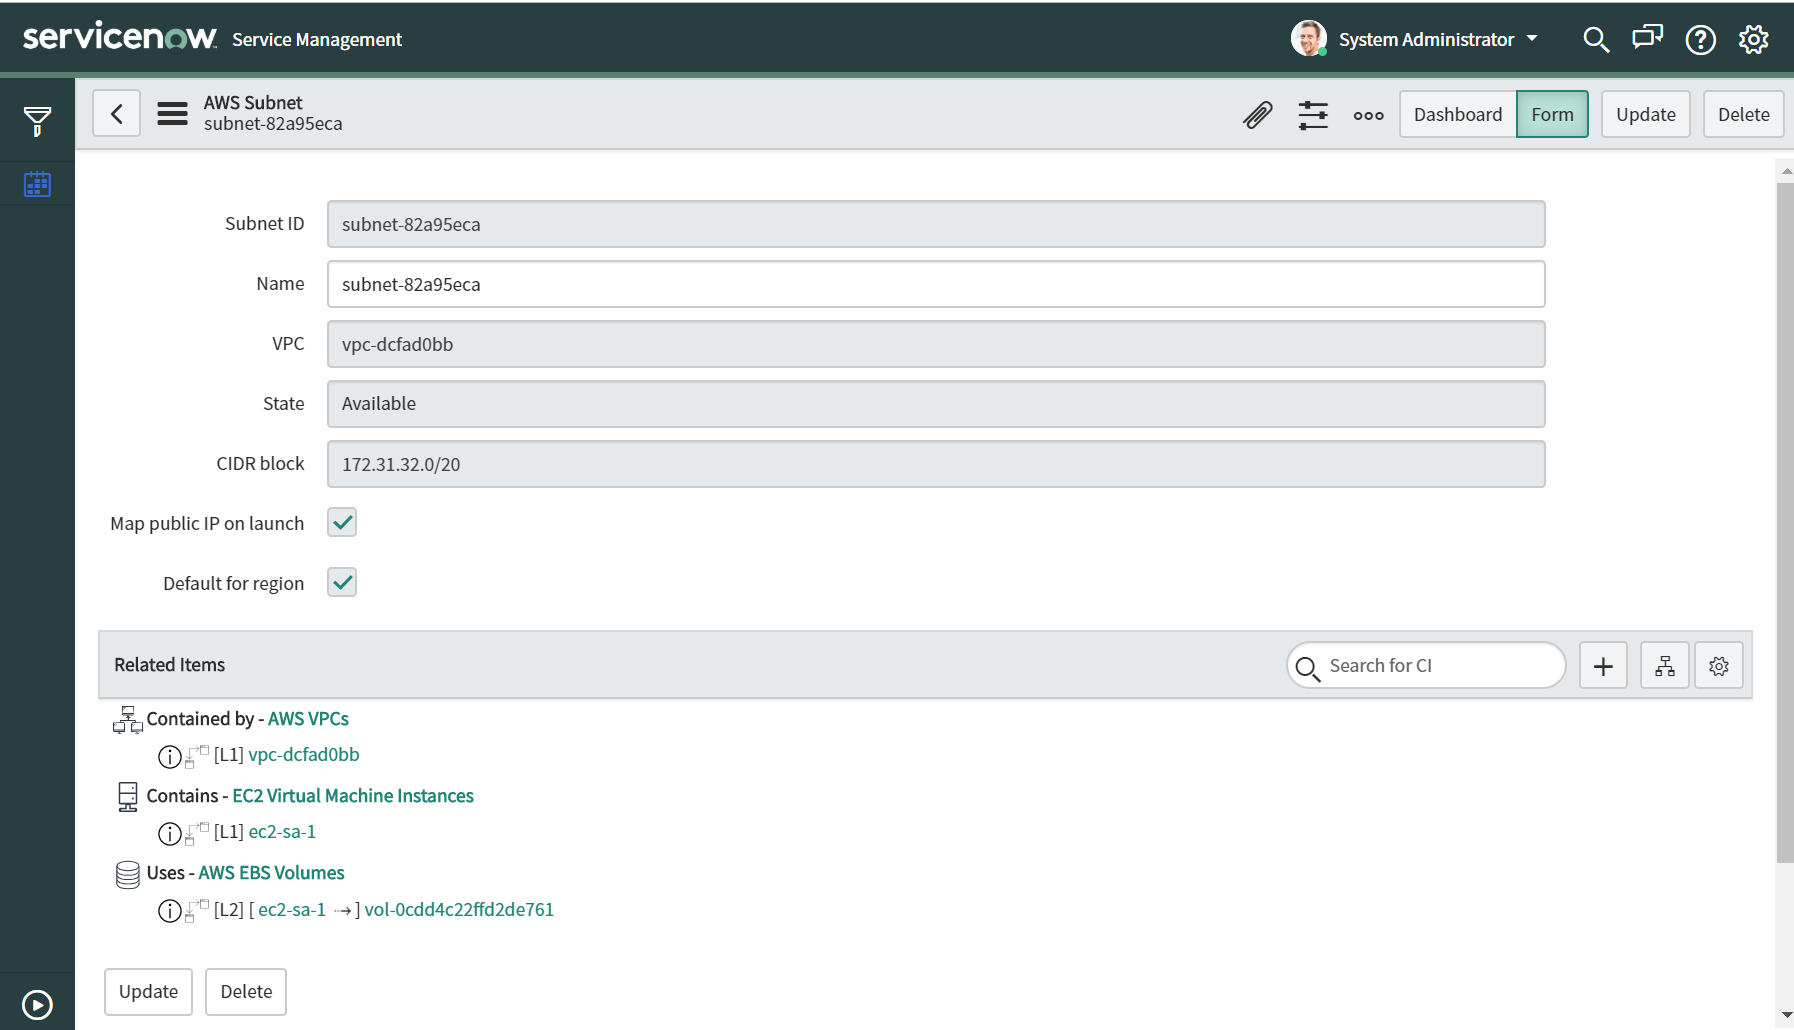Click the Related Items heading
Viewport: 1794px width, 1030px height.
170,665
